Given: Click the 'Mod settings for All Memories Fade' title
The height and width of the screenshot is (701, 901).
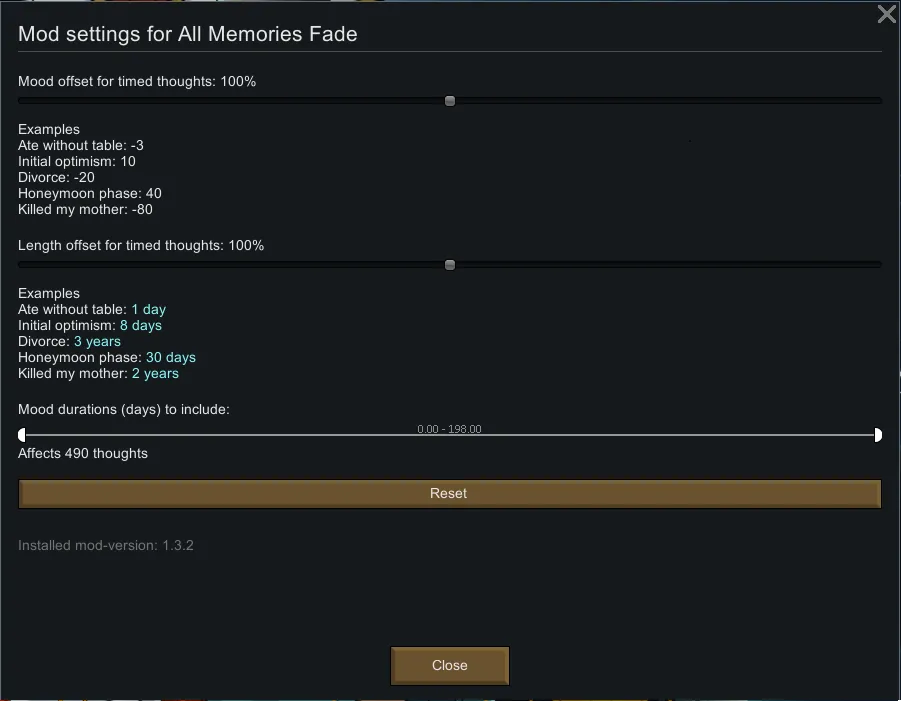Looking at the screenshot, I should [188, 34].
